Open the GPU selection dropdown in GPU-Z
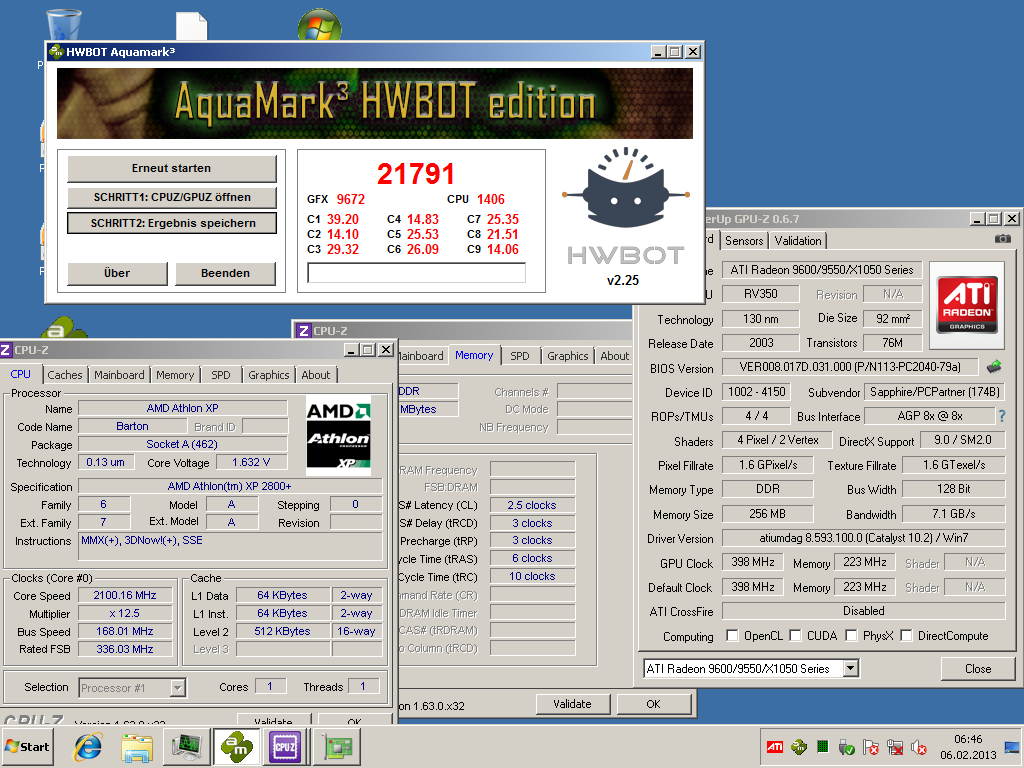 [x=850, y=668]
